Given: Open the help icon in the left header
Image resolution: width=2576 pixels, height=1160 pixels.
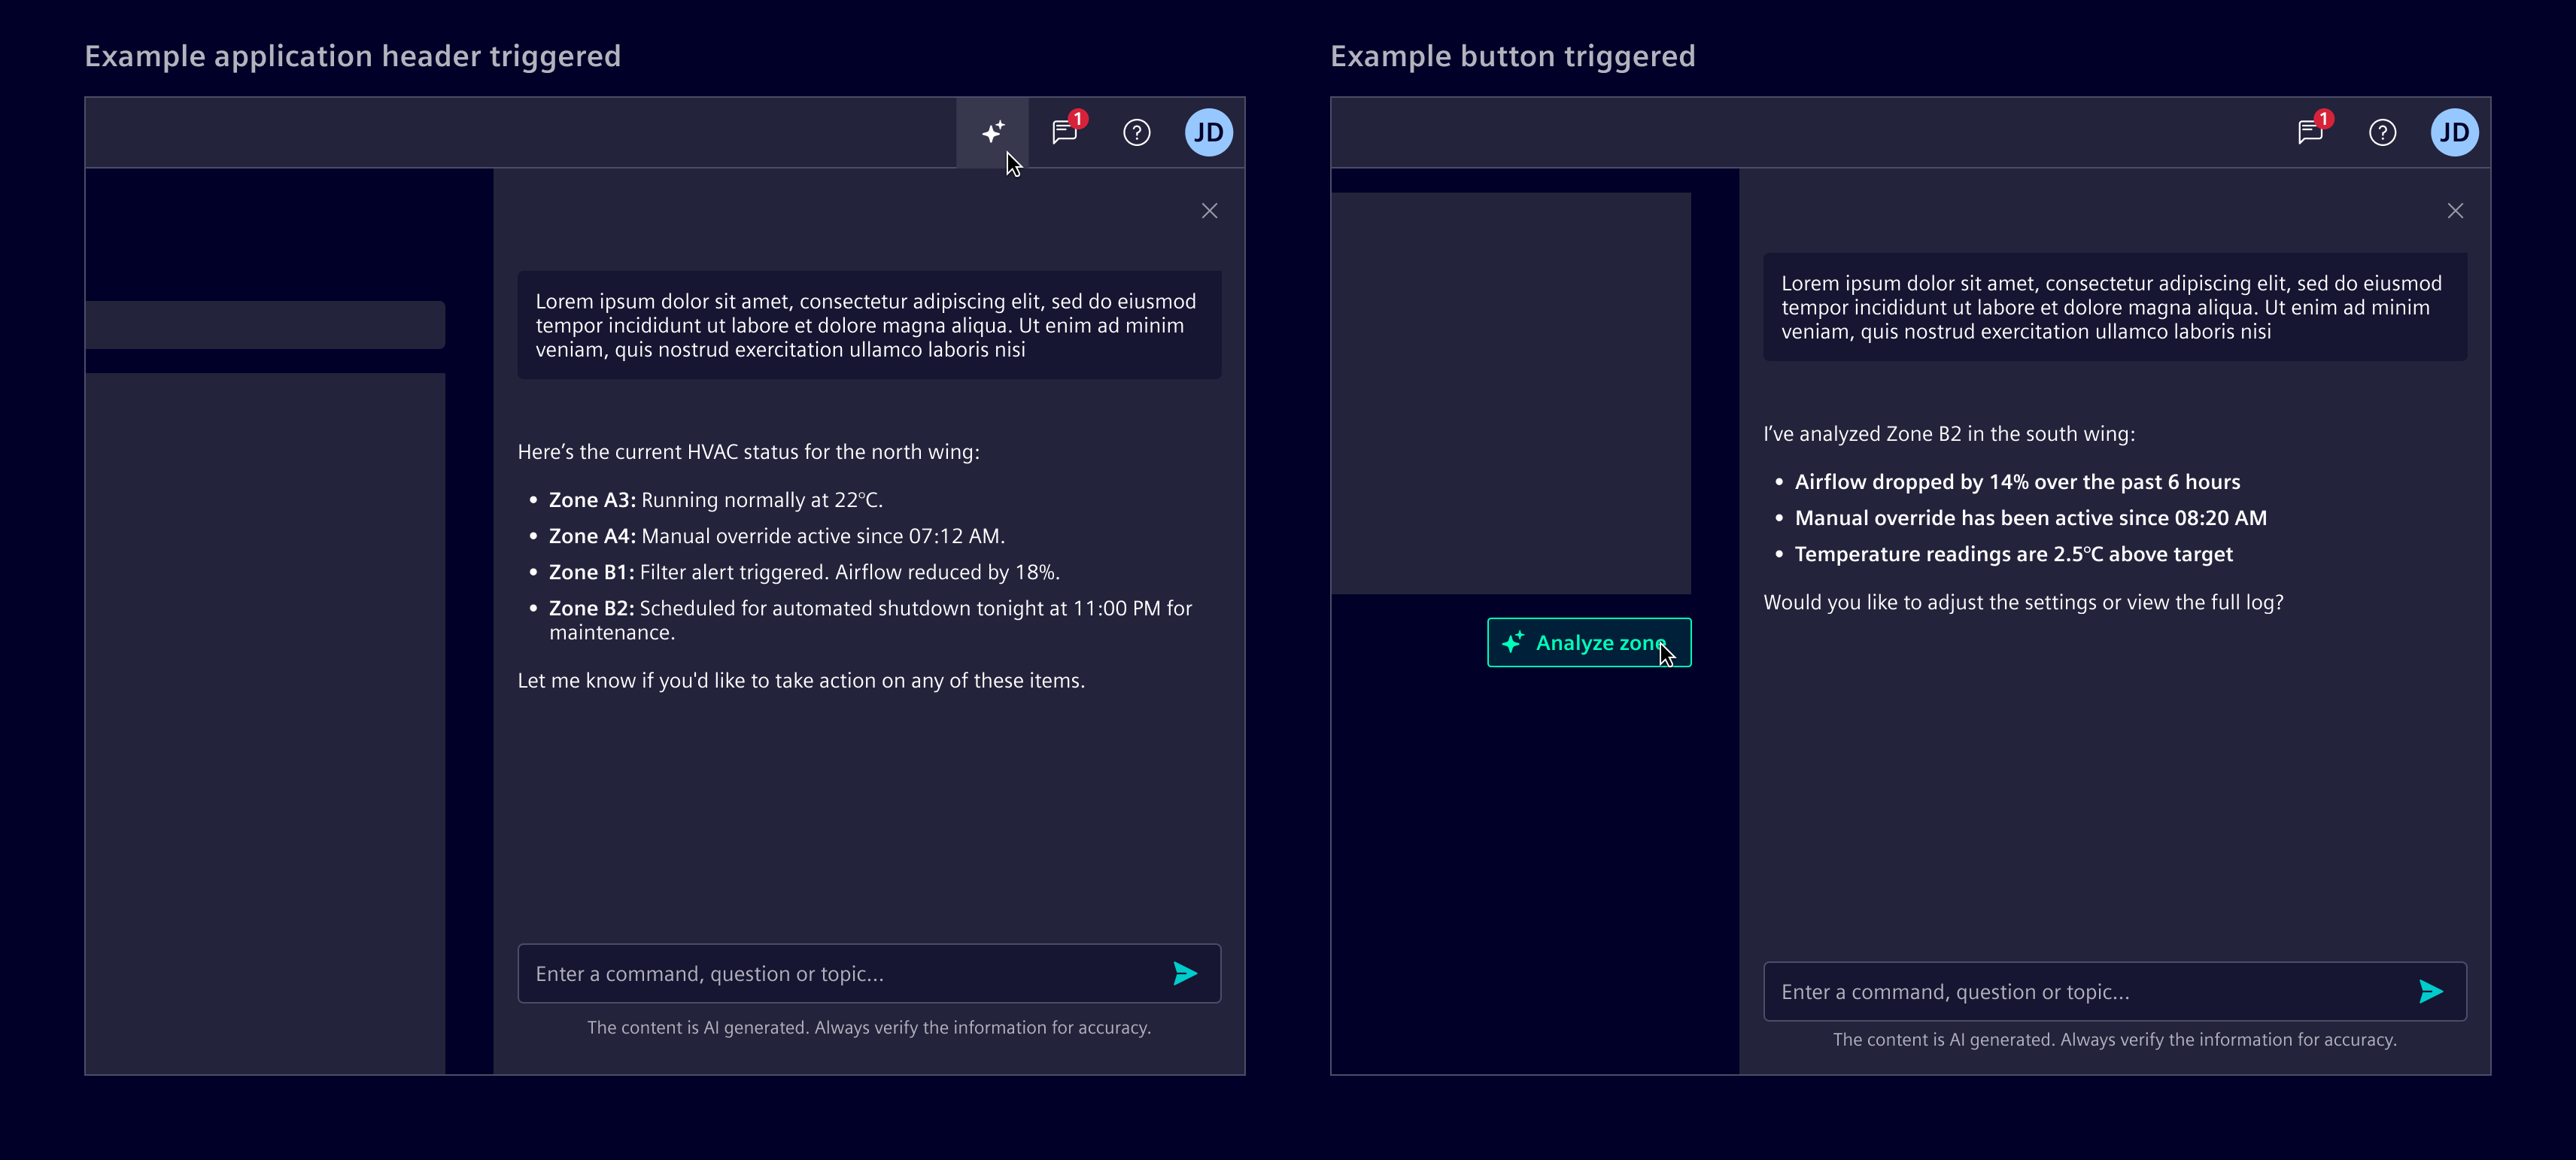Looking at the screenshot, I should (x=1137, y=132).
